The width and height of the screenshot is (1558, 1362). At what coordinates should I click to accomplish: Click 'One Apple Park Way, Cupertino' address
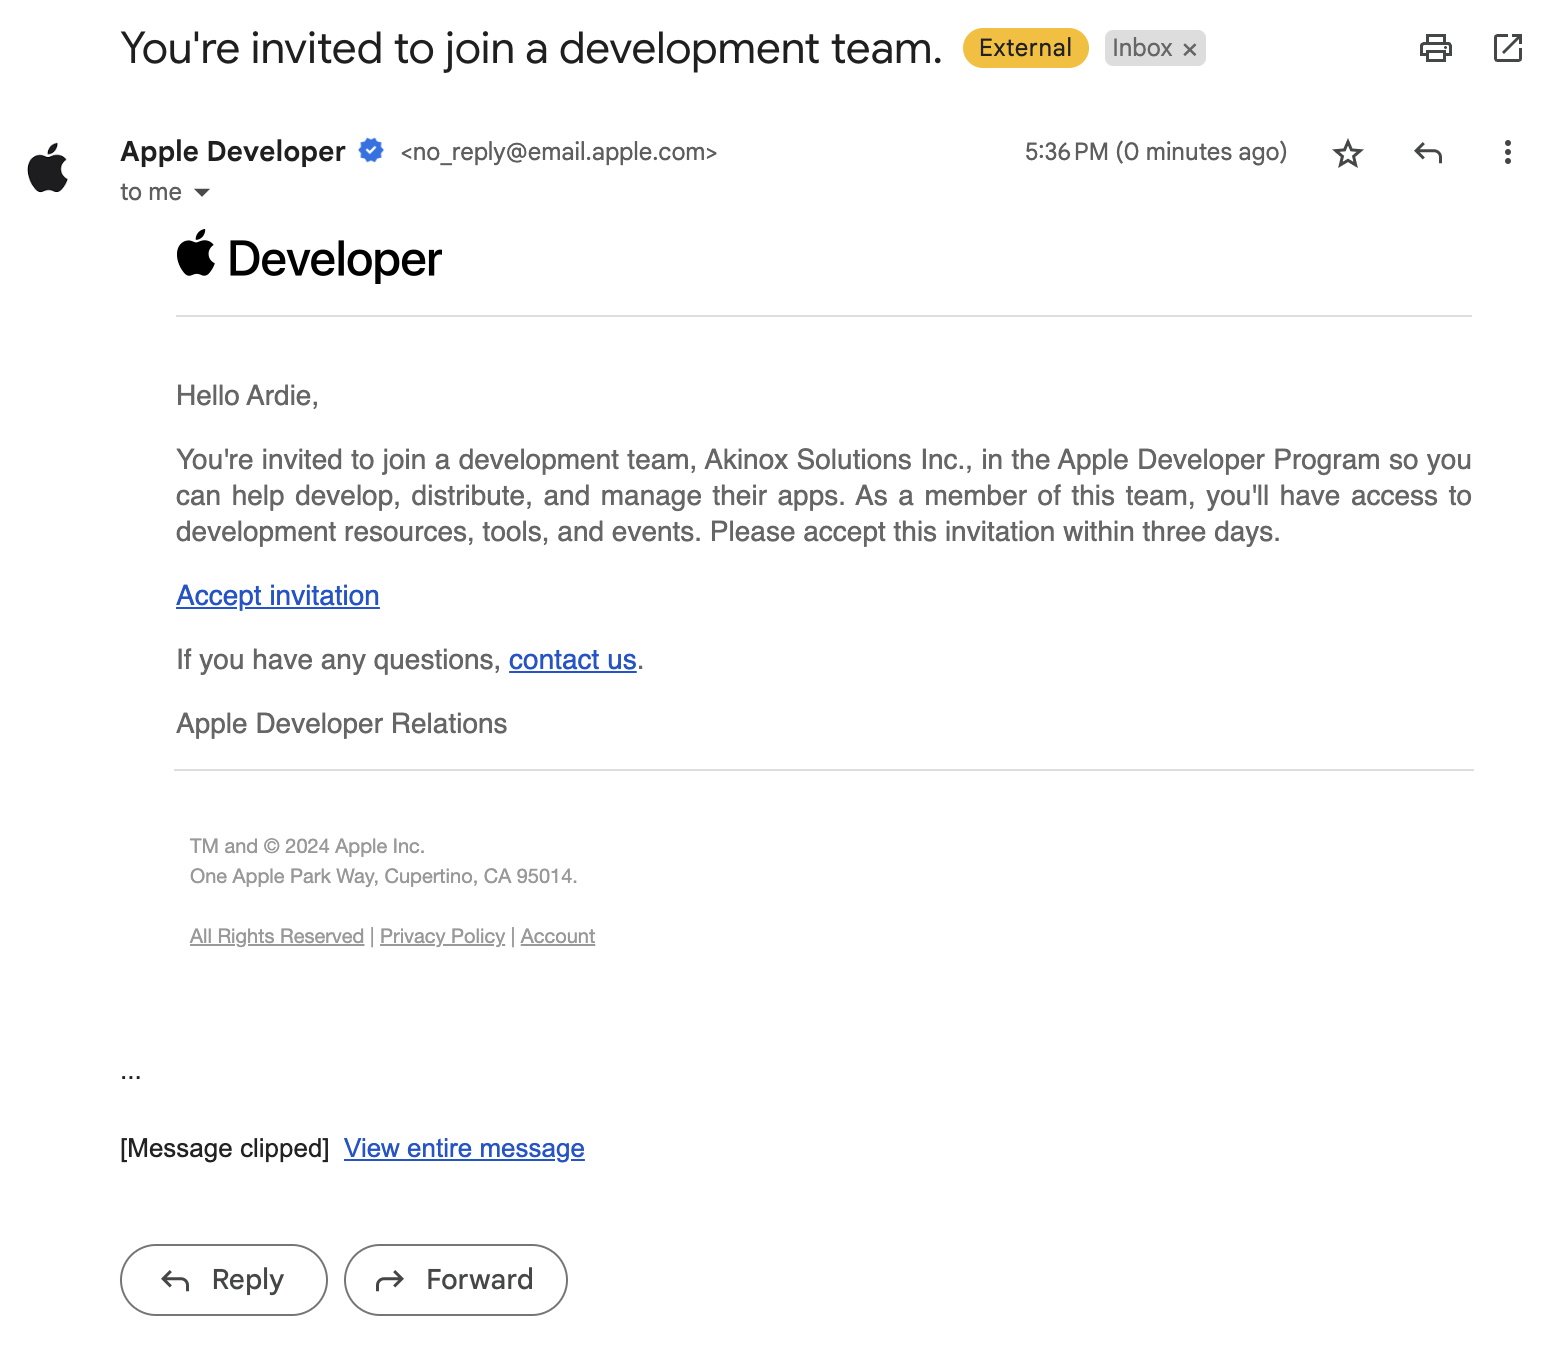[384, 876]
